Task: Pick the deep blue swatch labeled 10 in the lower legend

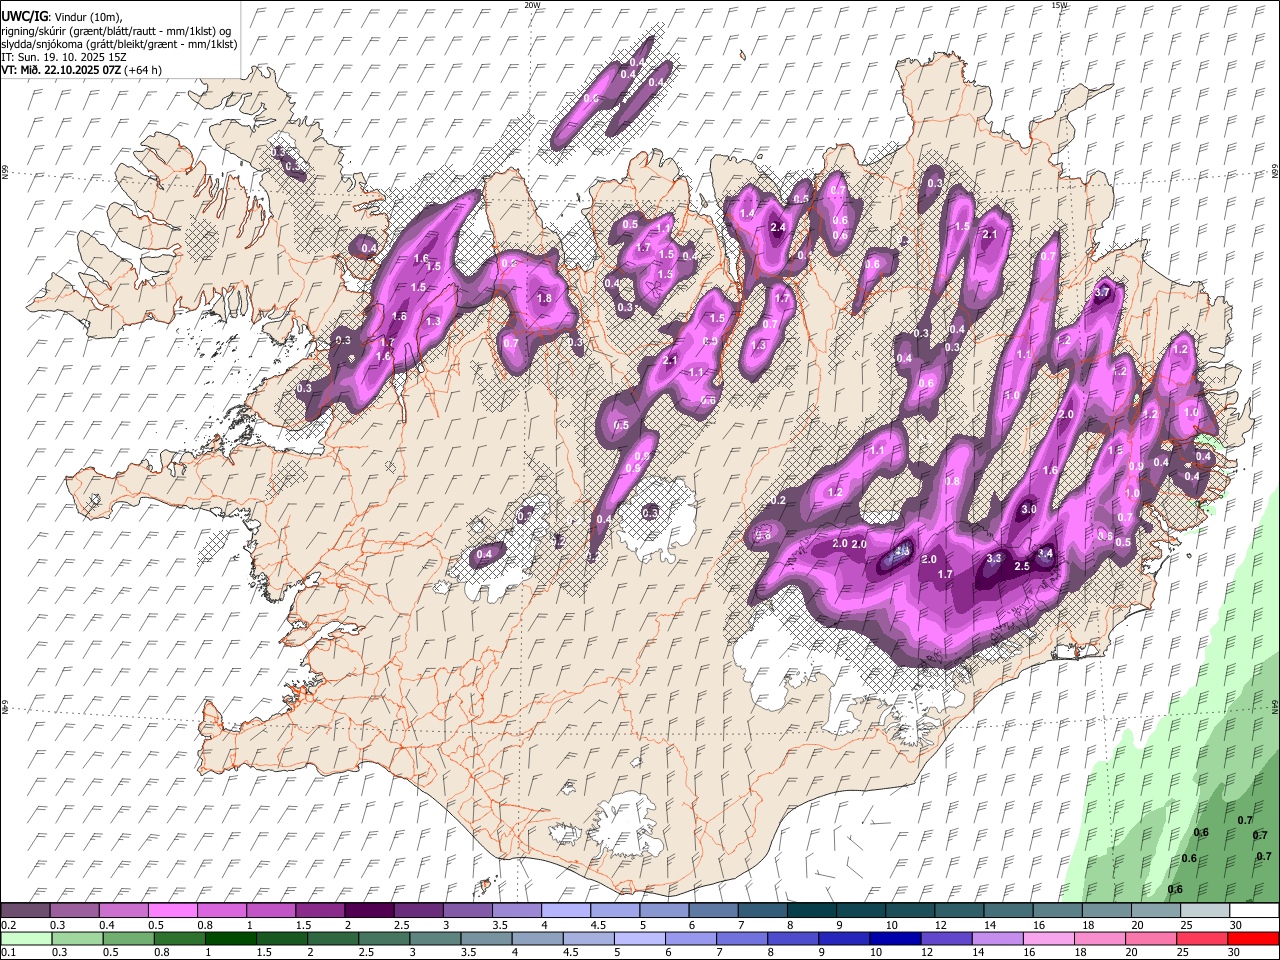Action: 895,938
